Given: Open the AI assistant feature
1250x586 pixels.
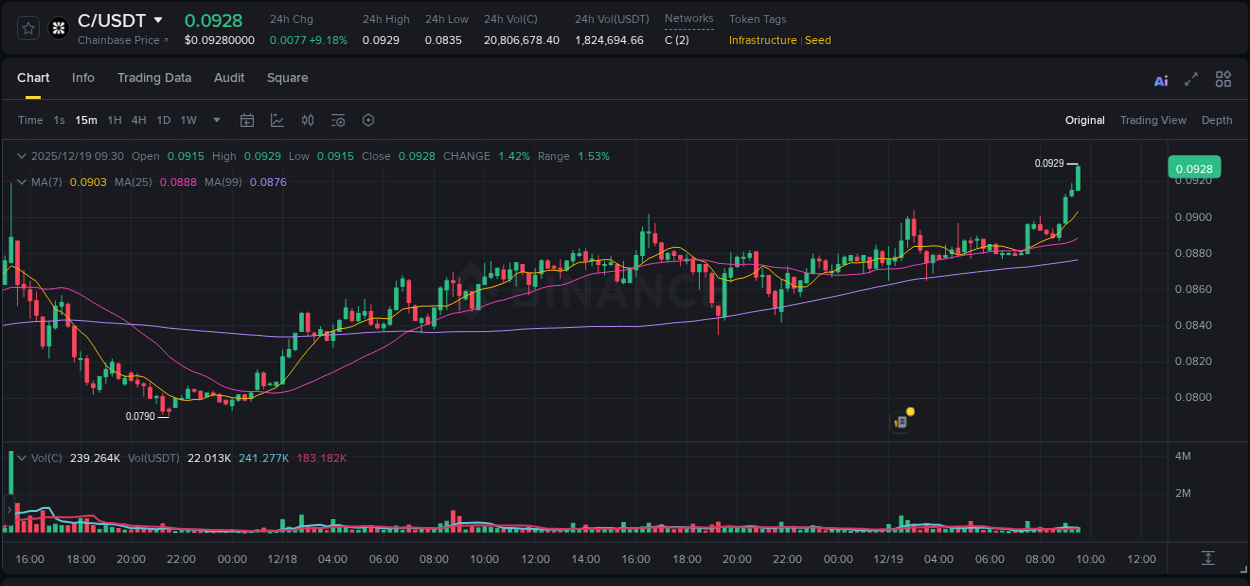Looking at the screenshot, I should 1160,79.
